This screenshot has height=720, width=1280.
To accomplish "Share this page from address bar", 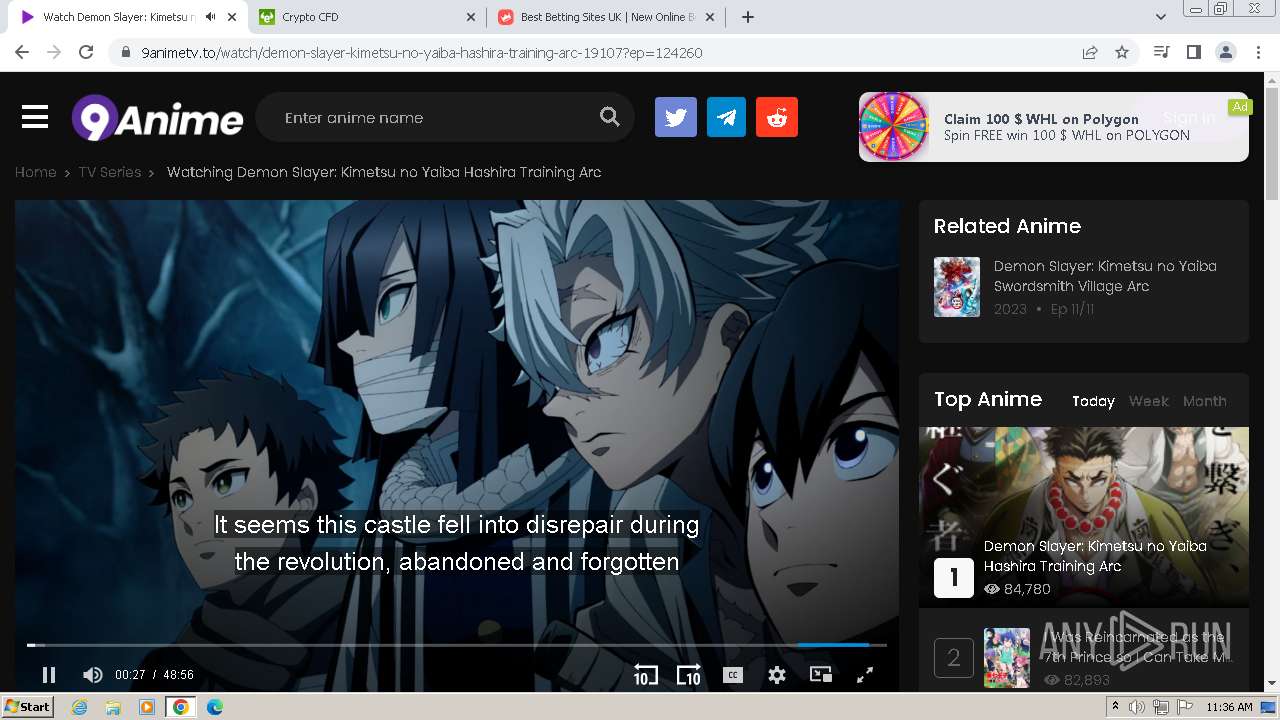I will pyautogui.click(x=1090, y=53).
